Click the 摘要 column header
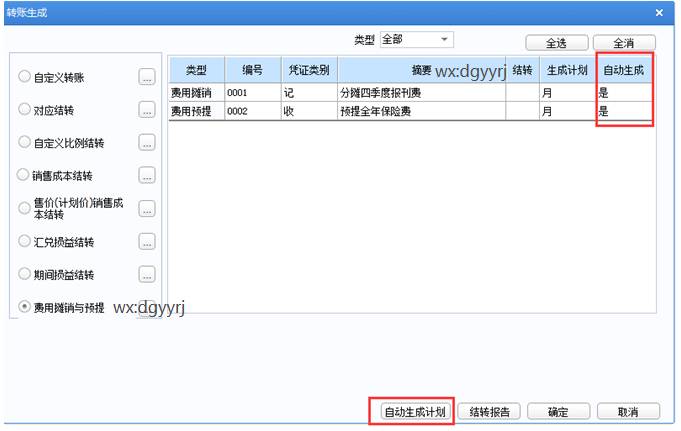Screen dimensions: 681x431 tap(422, 70)
